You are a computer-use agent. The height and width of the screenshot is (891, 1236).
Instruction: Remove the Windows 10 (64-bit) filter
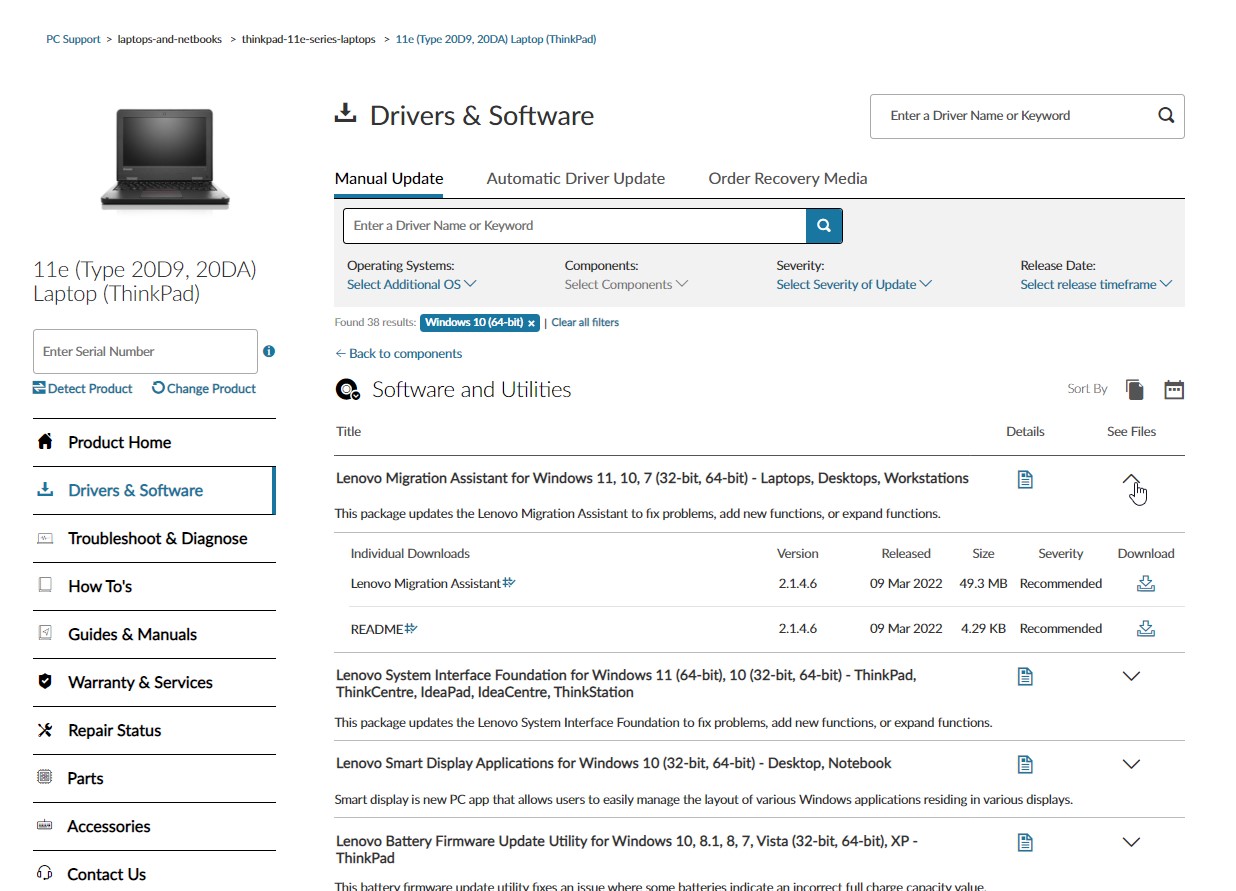(x=533, y=322)
